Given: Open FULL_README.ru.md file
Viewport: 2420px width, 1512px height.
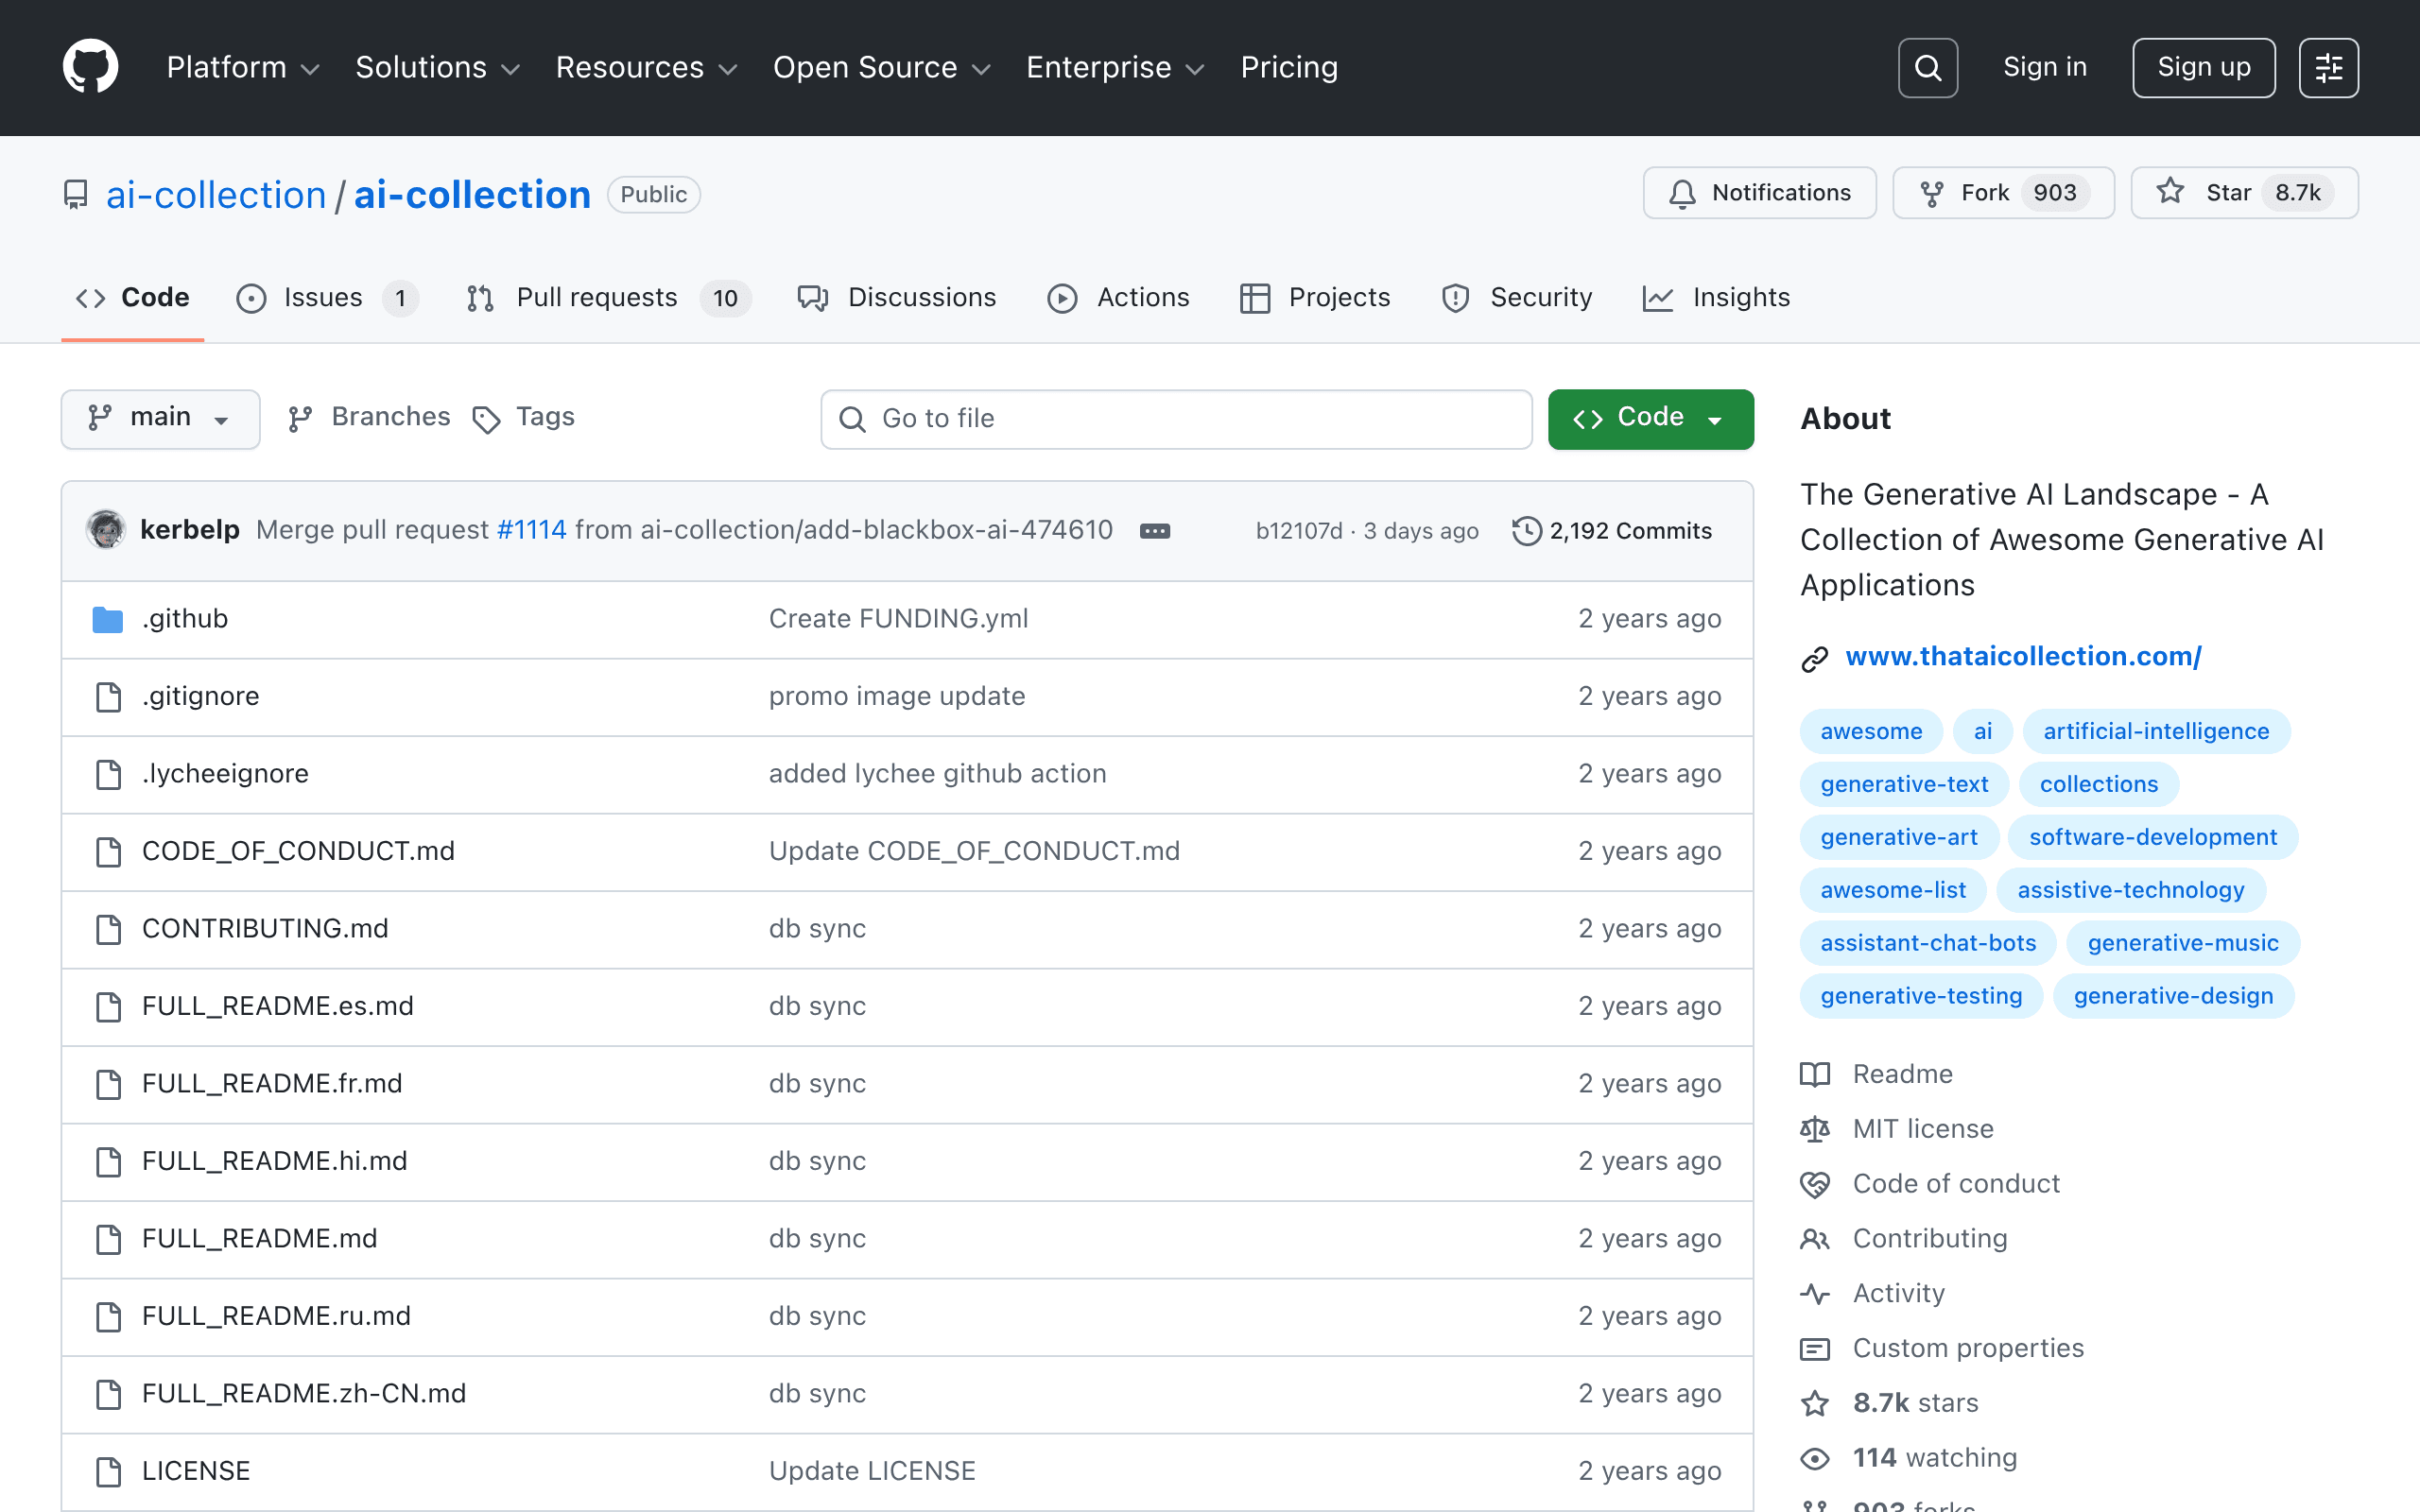Looking at the screenshot, I should [276, 1316].
